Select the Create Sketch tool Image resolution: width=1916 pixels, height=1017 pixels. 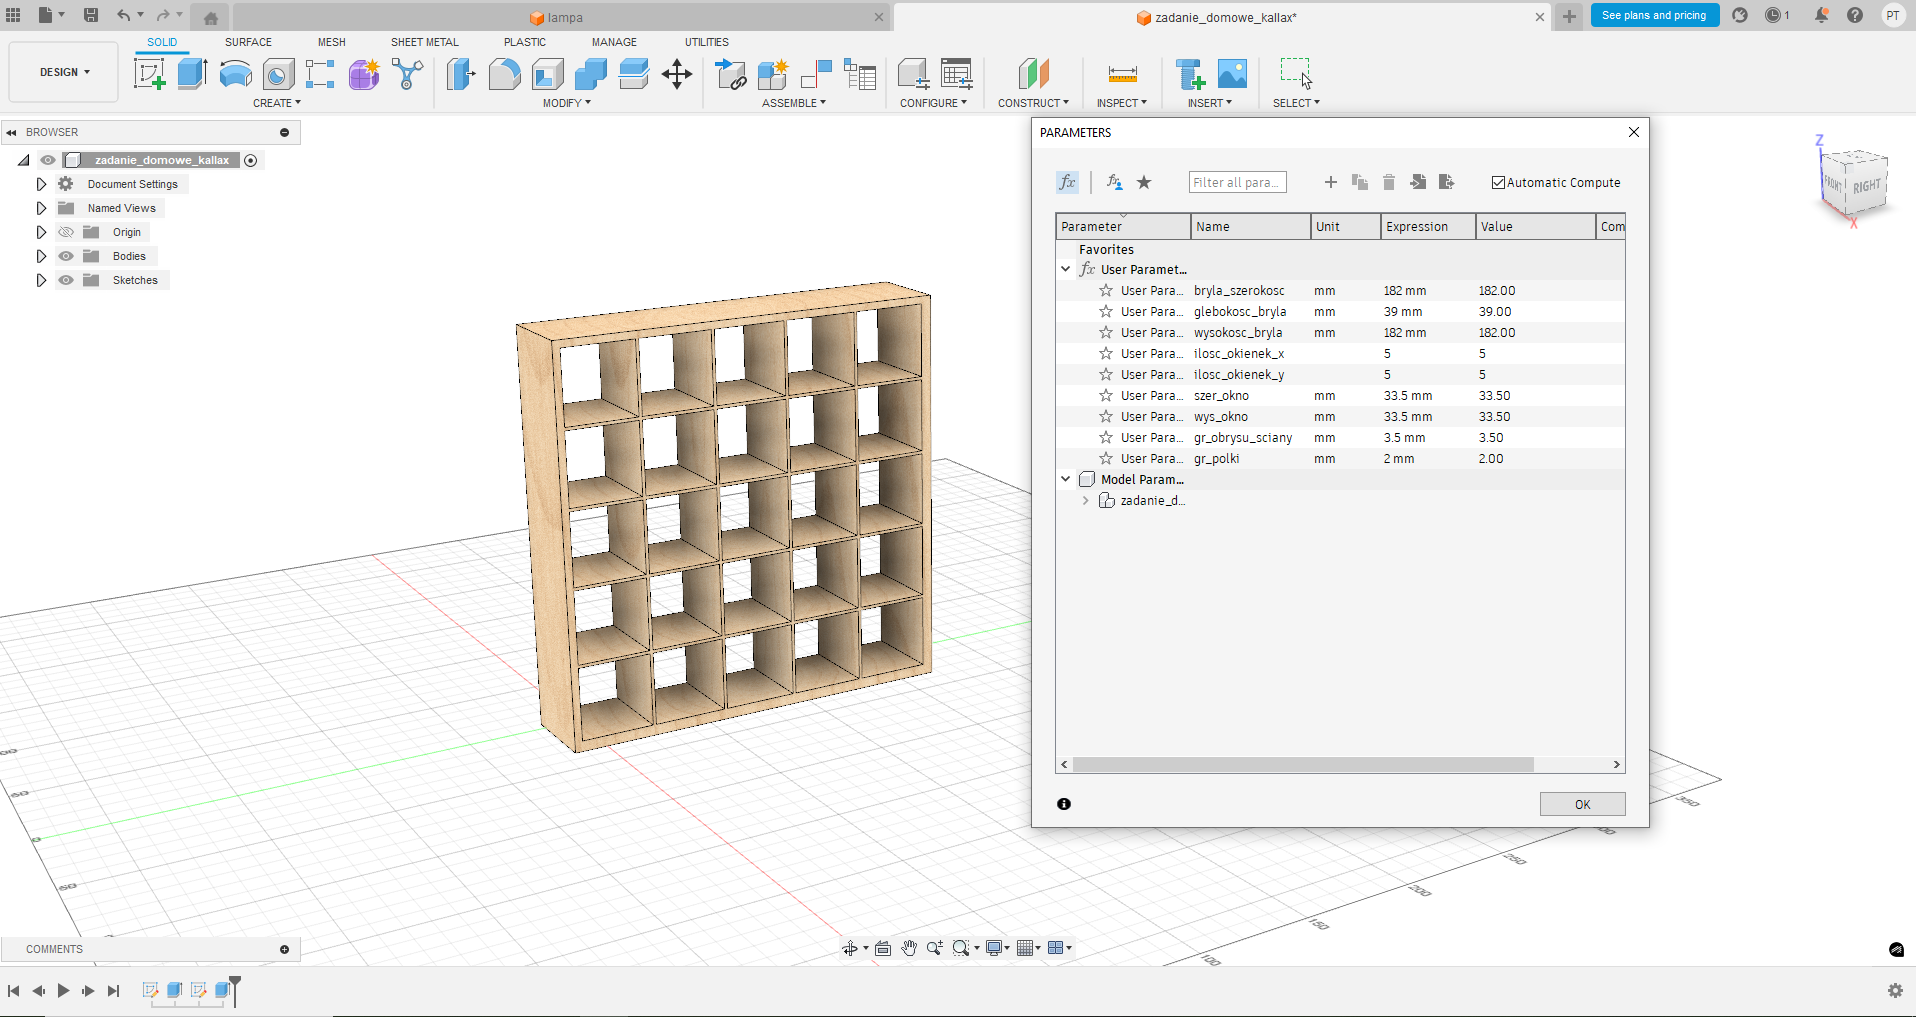click(149, 74)
